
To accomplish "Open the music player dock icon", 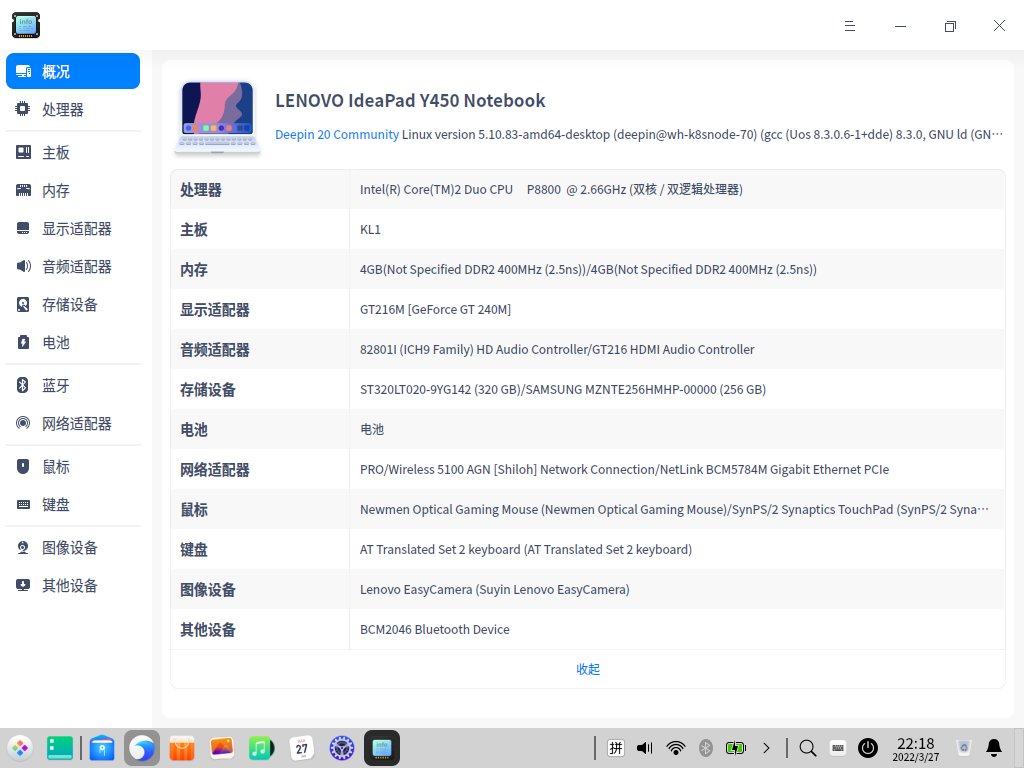I will (x=261, y=748).
